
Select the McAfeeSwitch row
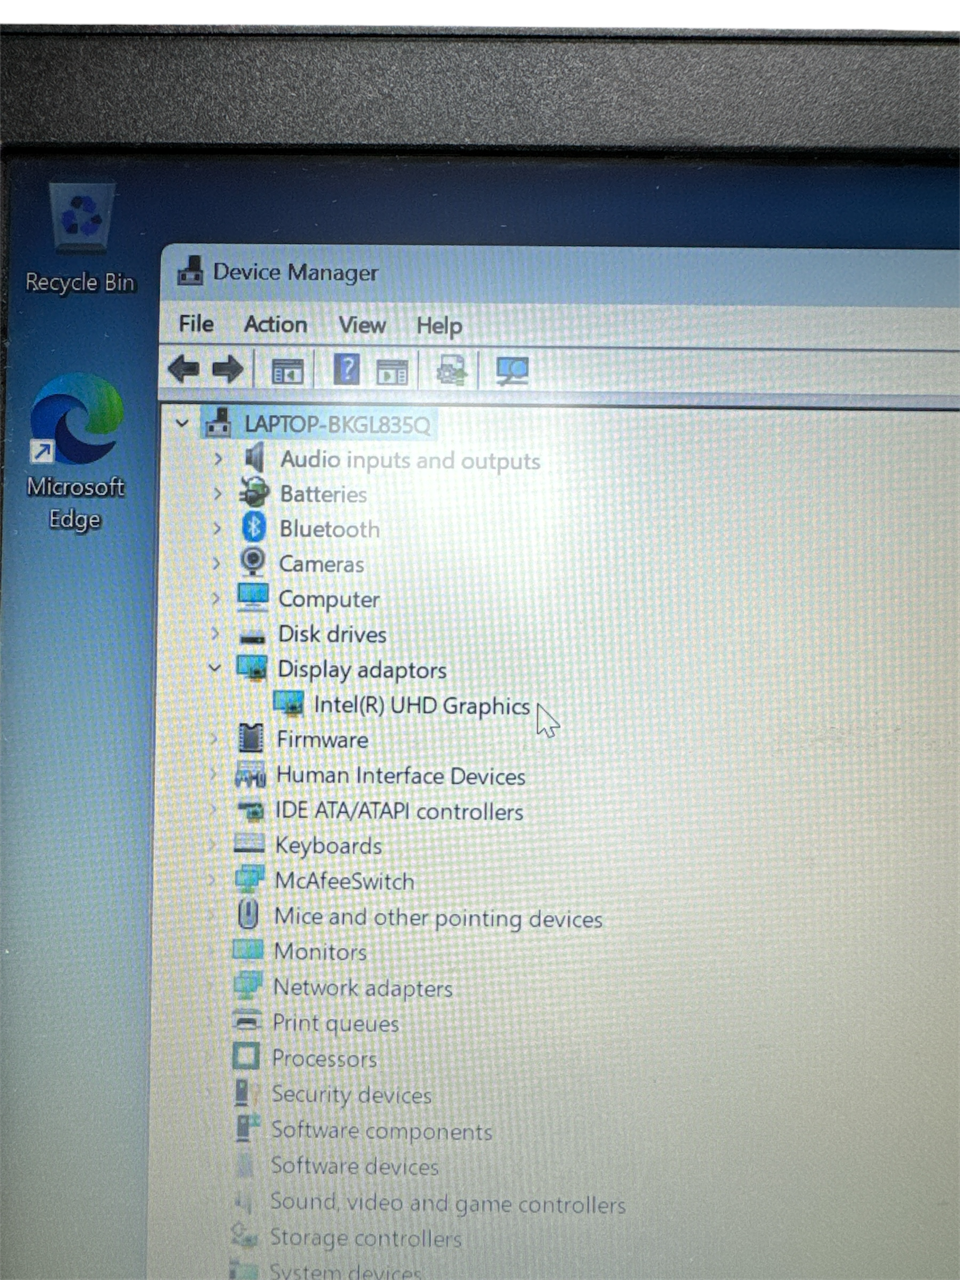344,881
